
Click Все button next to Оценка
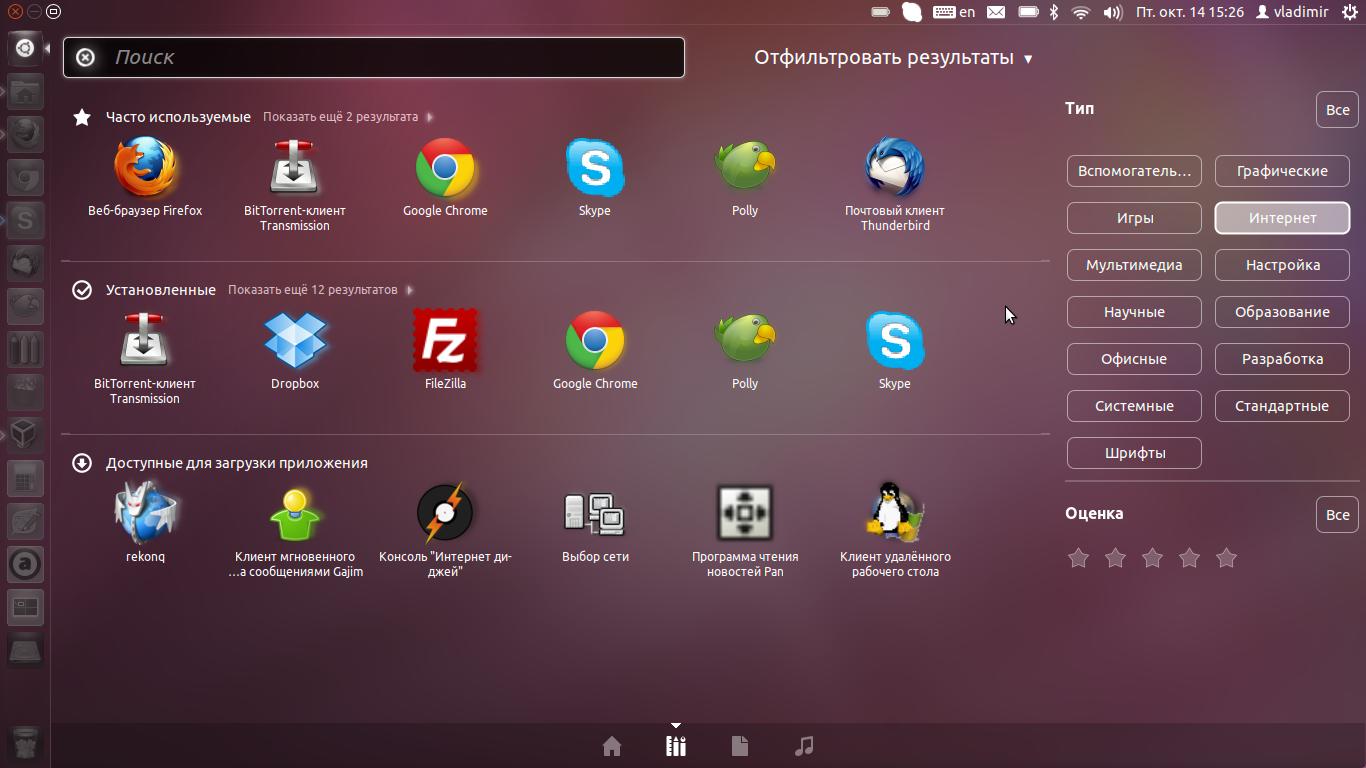[1337, 515]
